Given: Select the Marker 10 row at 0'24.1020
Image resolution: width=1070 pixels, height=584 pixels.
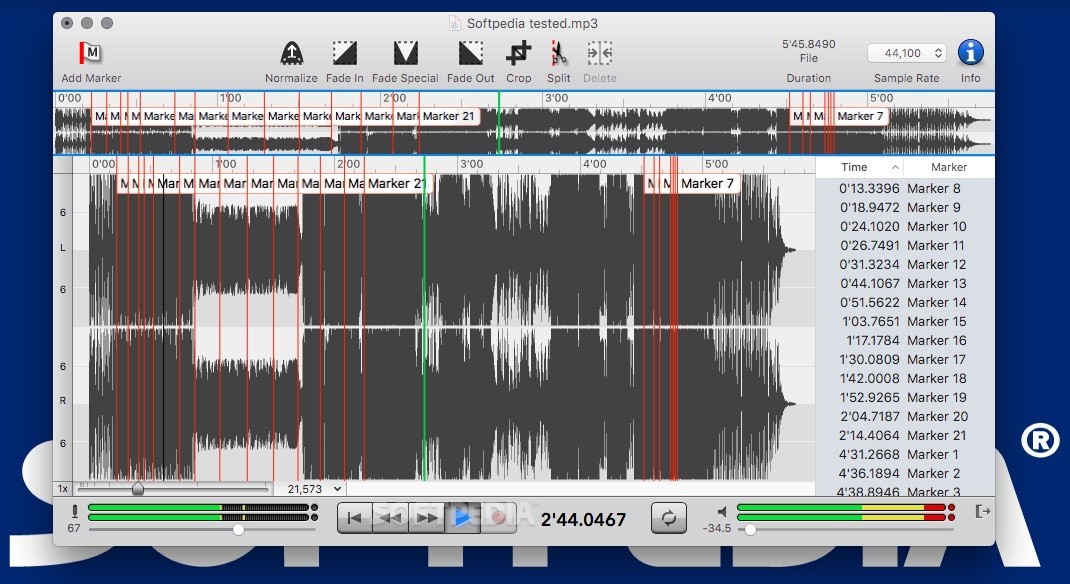Looking at the screenshot, I should (x=905, y=227).
